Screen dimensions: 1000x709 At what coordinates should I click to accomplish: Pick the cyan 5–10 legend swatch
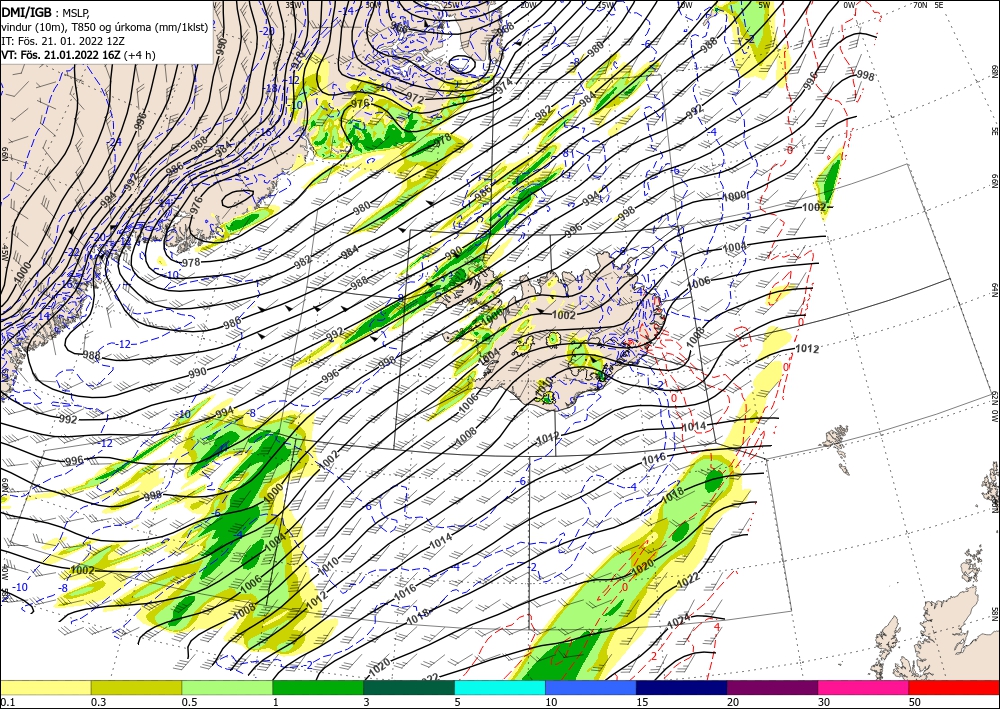click(500, 687)
